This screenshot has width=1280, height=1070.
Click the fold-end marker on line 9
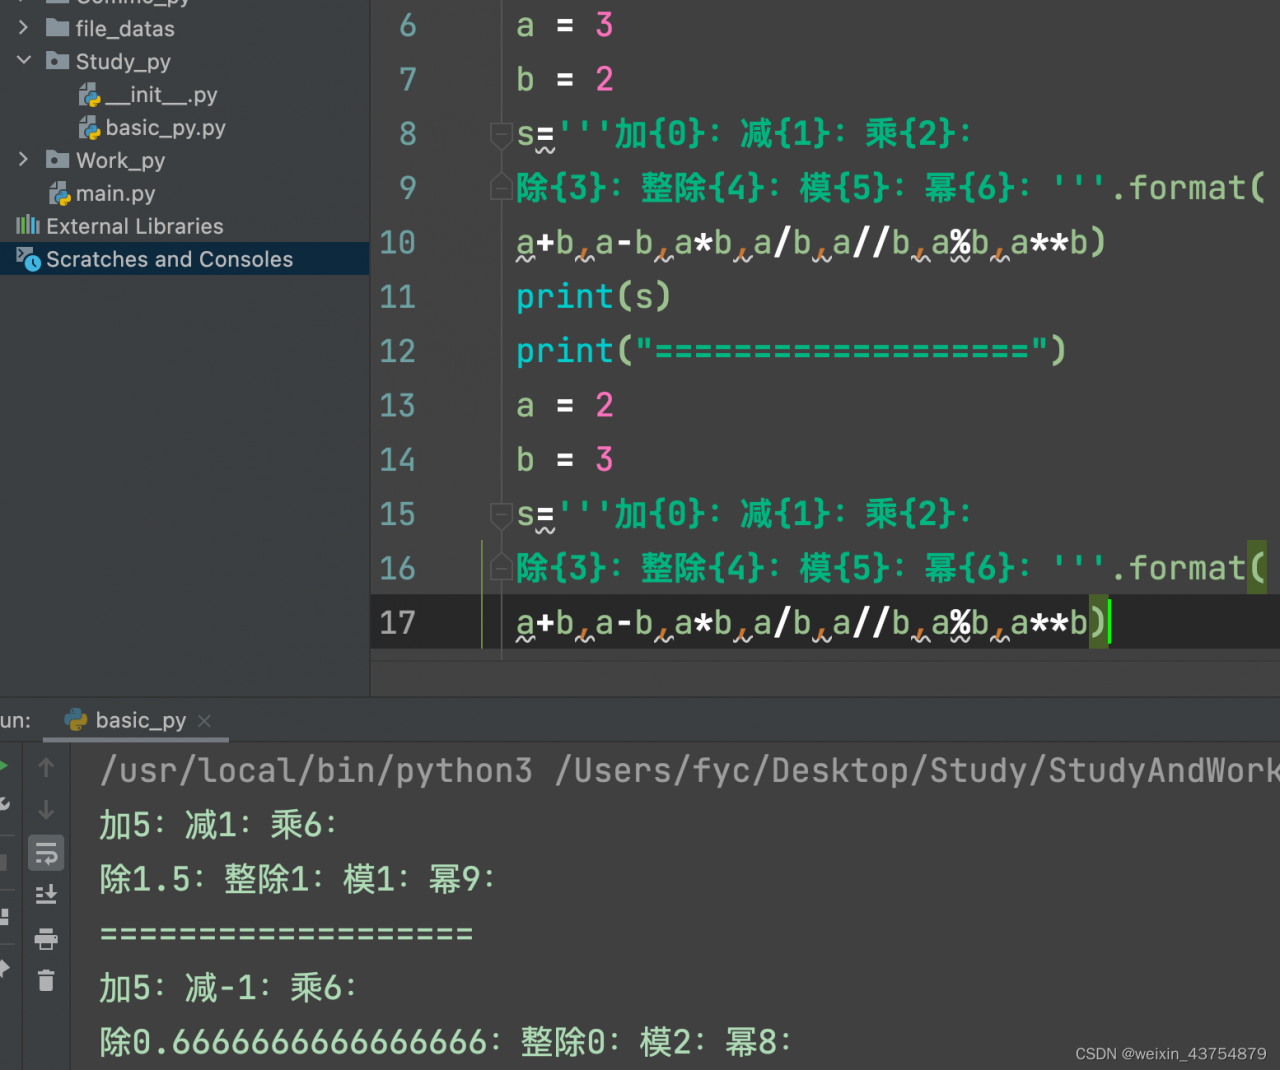[x=502, y=187]
